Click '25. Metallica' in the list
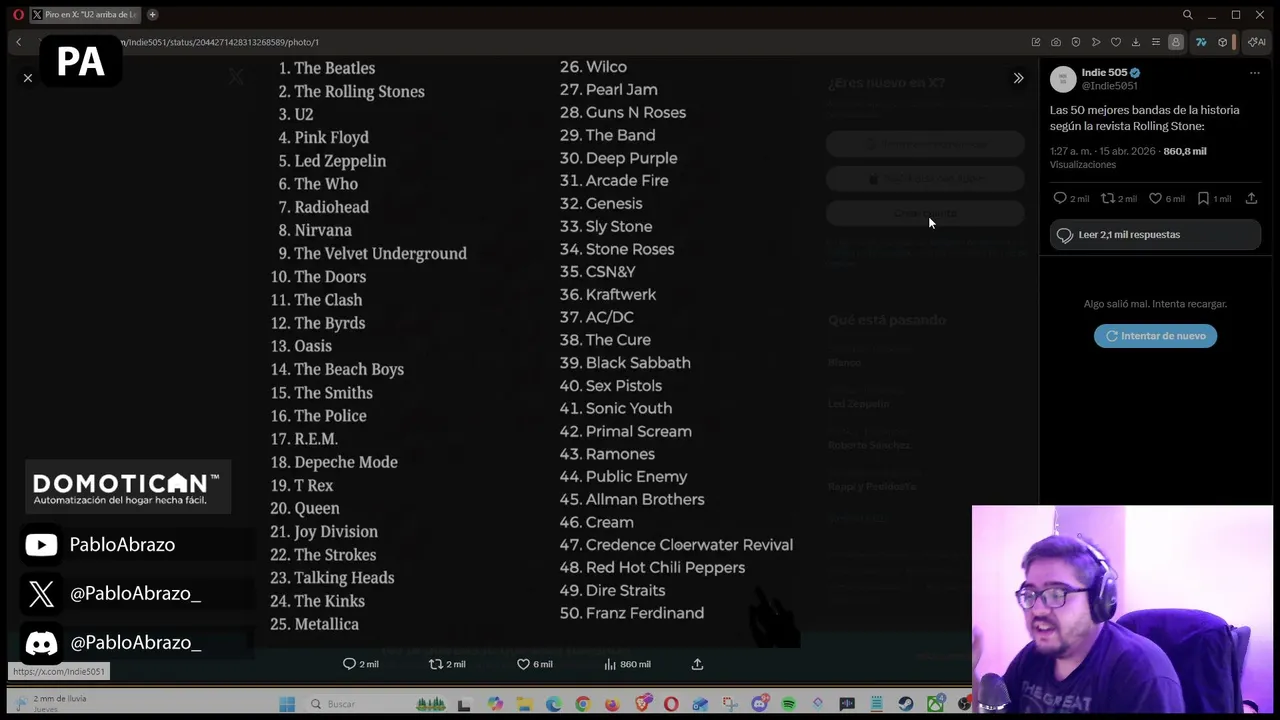Viewport: 1280px width, 720px height. pyautogui.click(x=314, y=624)
